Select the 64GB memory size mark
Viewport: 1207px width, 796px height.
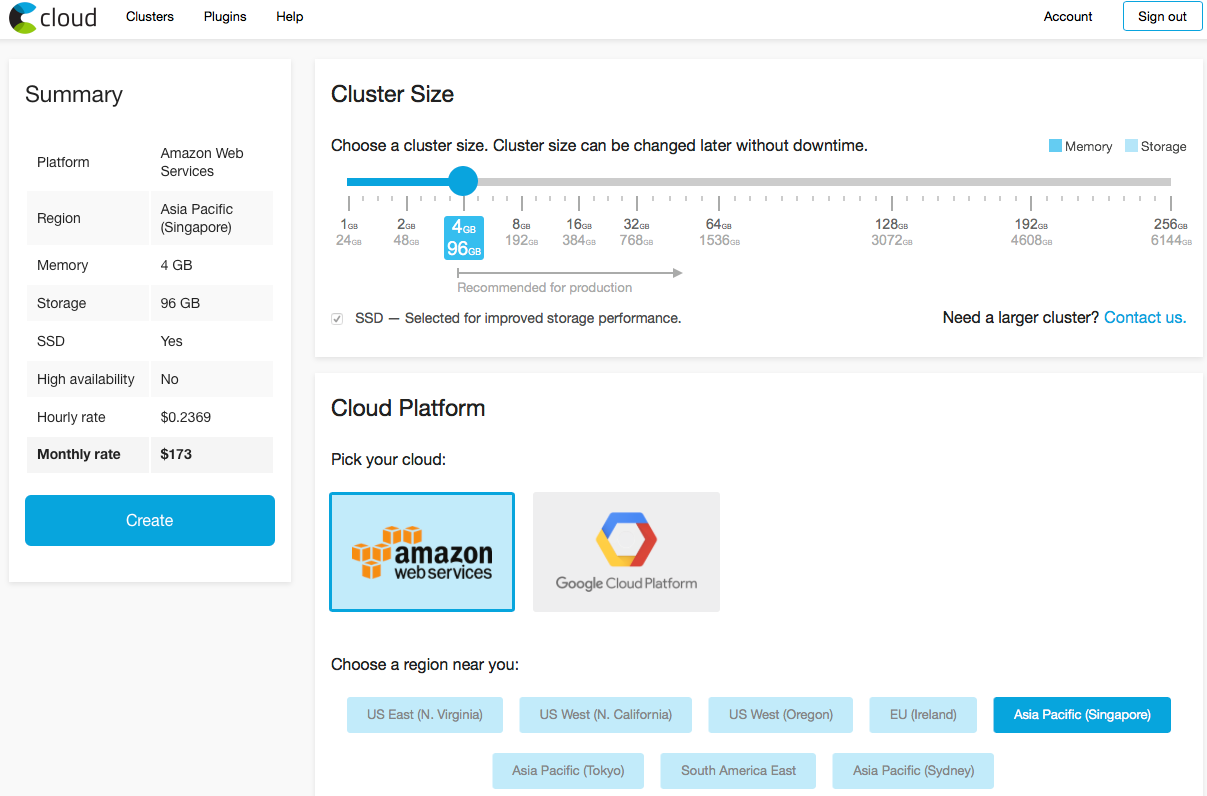click(719, 225)
